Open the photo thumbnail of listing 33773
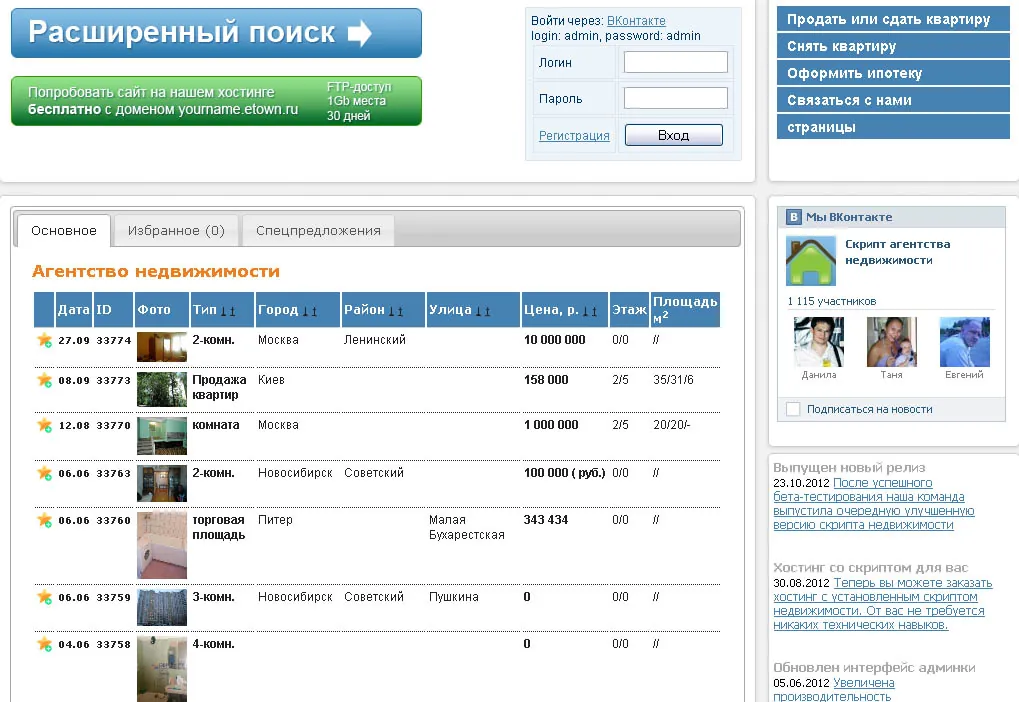This screenshot has height=702, width=1019. pyautogui.click(x=162, y=389)
